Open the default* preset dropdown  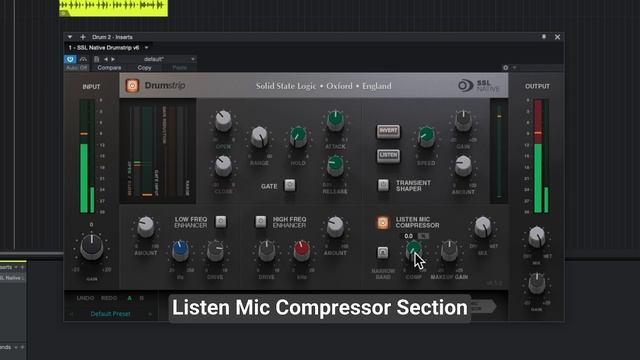click(x=159, y=59)
